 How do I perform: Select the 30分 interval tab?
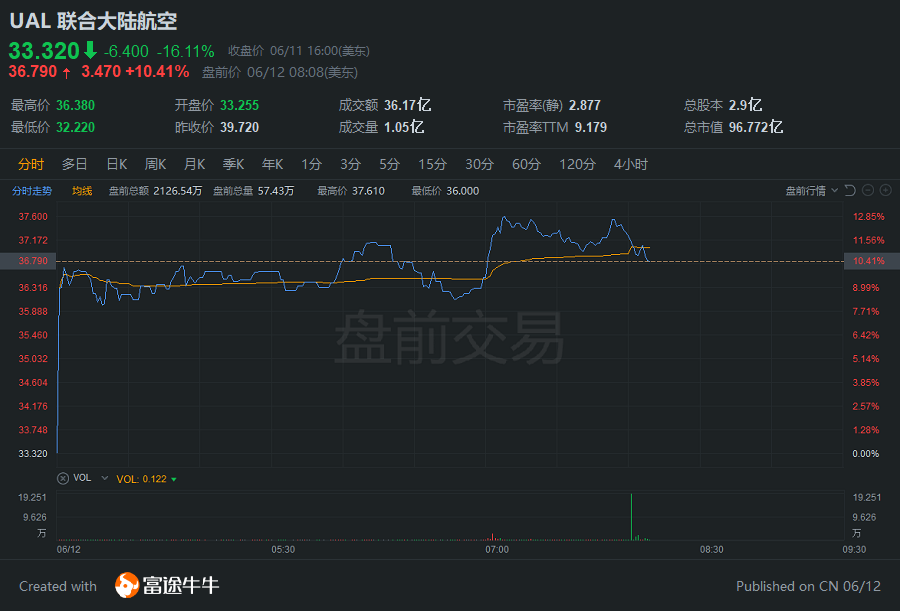pos(479,164)
